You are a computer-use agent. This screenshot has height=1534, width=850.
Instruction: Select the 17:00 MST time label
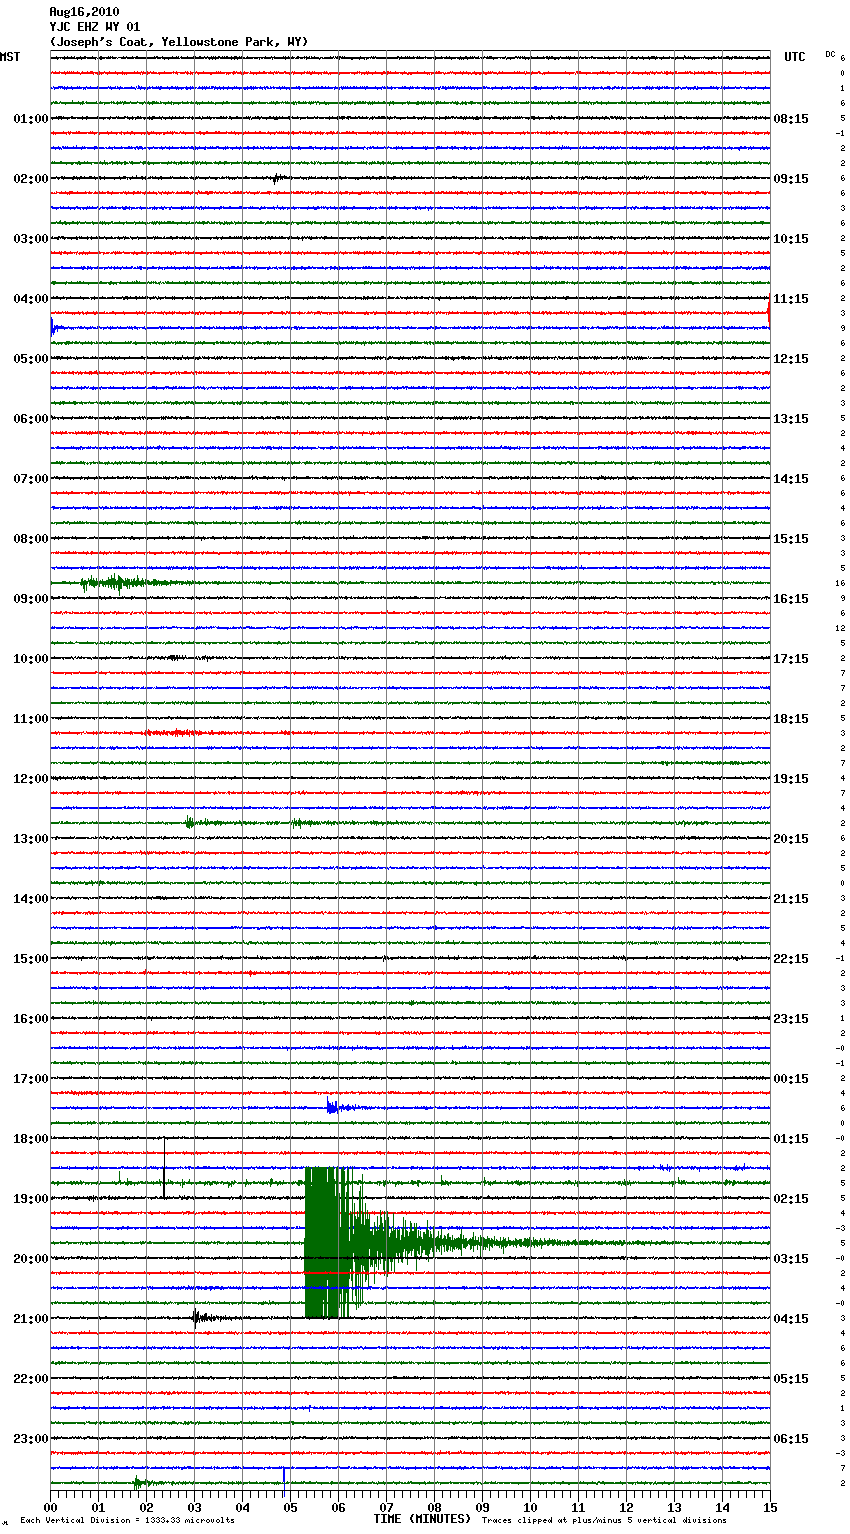coord(31,1079)
